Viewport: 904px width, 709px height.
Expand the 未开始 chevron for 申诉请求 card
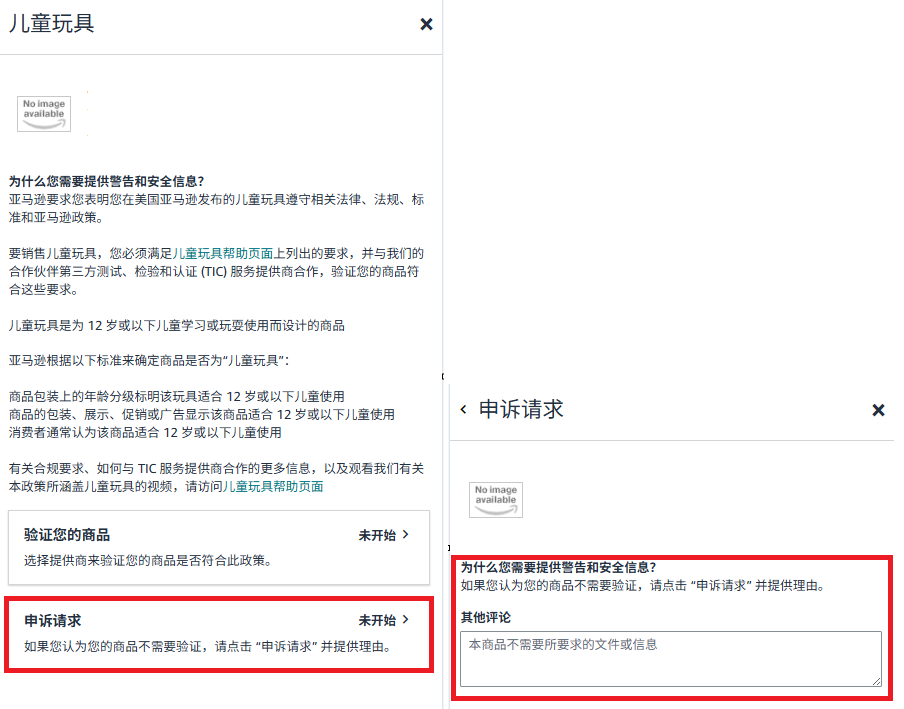click(x=406, y=620)
